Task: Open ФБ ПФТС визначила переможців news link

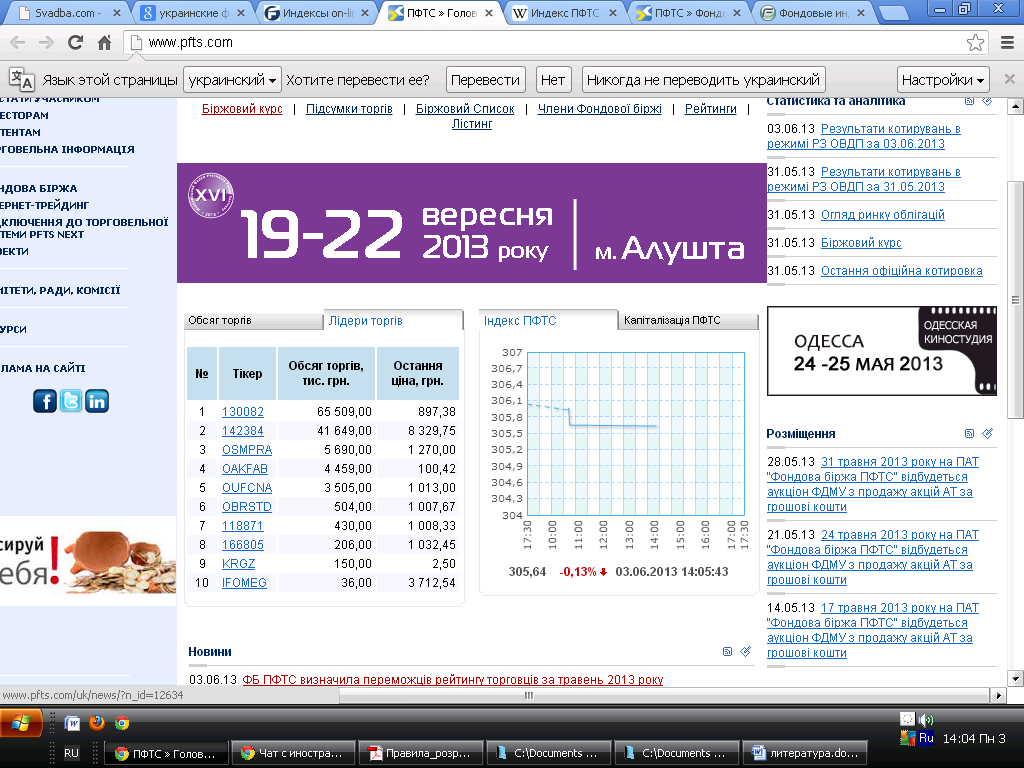Action: click(x=453, y=679)
